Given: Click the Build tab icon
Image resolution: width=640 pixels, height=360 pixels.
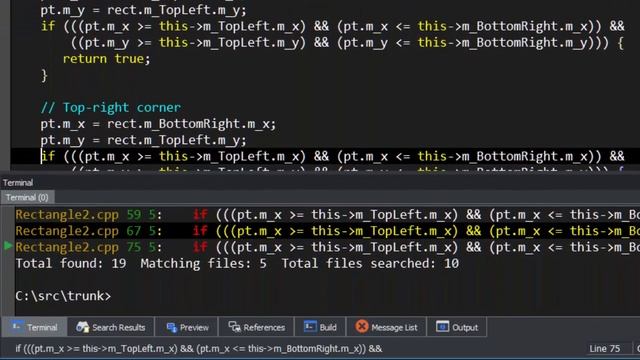Looking at the screenshot, I should pos(310,327).
